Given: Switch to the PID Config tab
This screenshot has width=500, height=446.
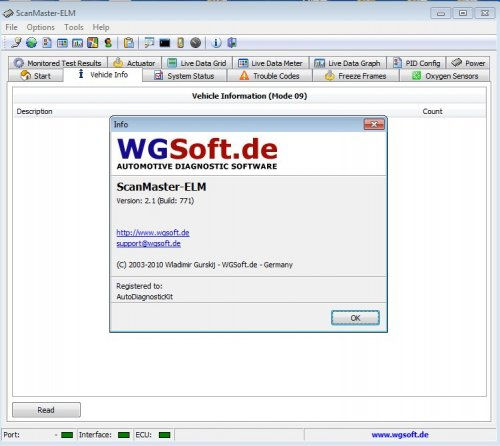Looking at the screenshot, I should (416, 63).
